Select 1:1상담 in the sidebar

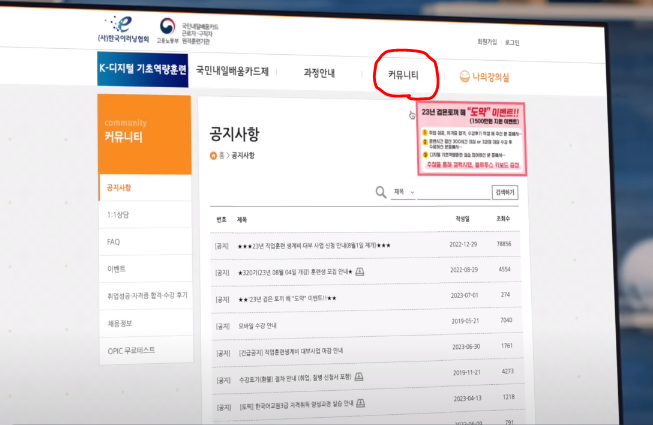click(x=145, y=215)
